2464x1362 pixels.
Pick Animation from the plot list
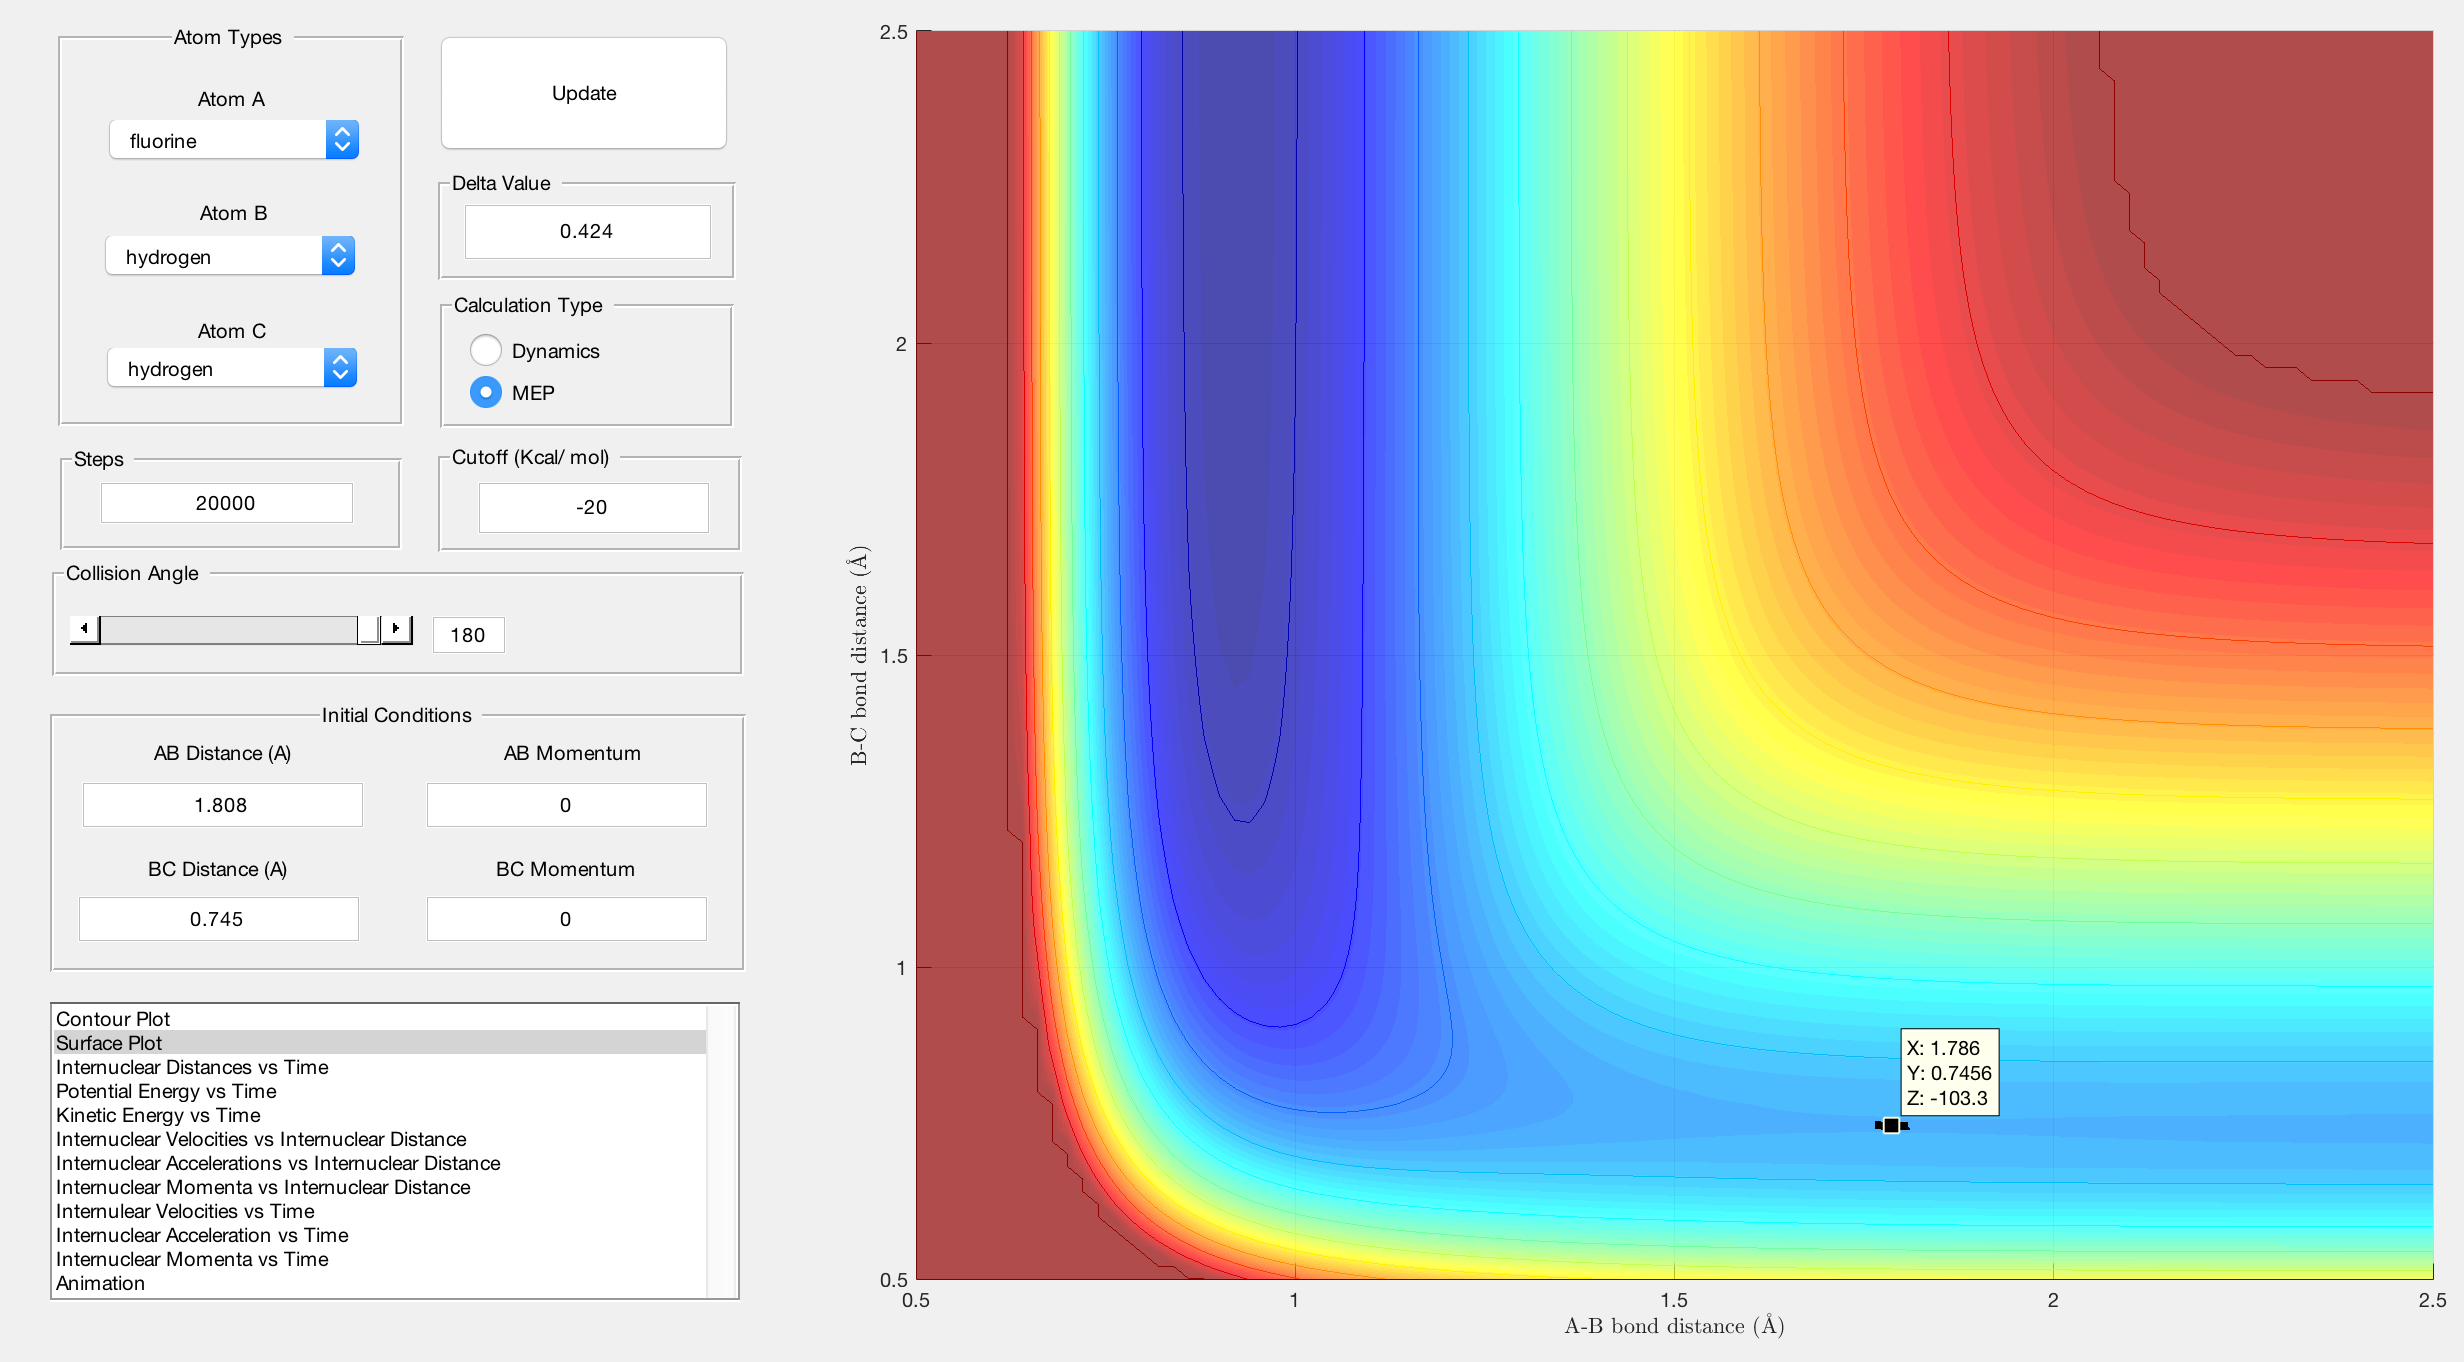(100, 1282)
